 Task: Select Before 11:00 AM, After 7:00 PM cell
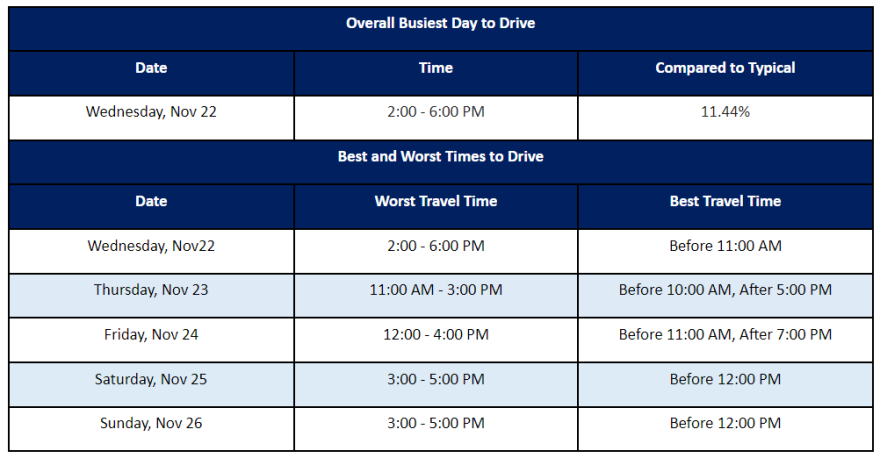(x=725, y=335)
